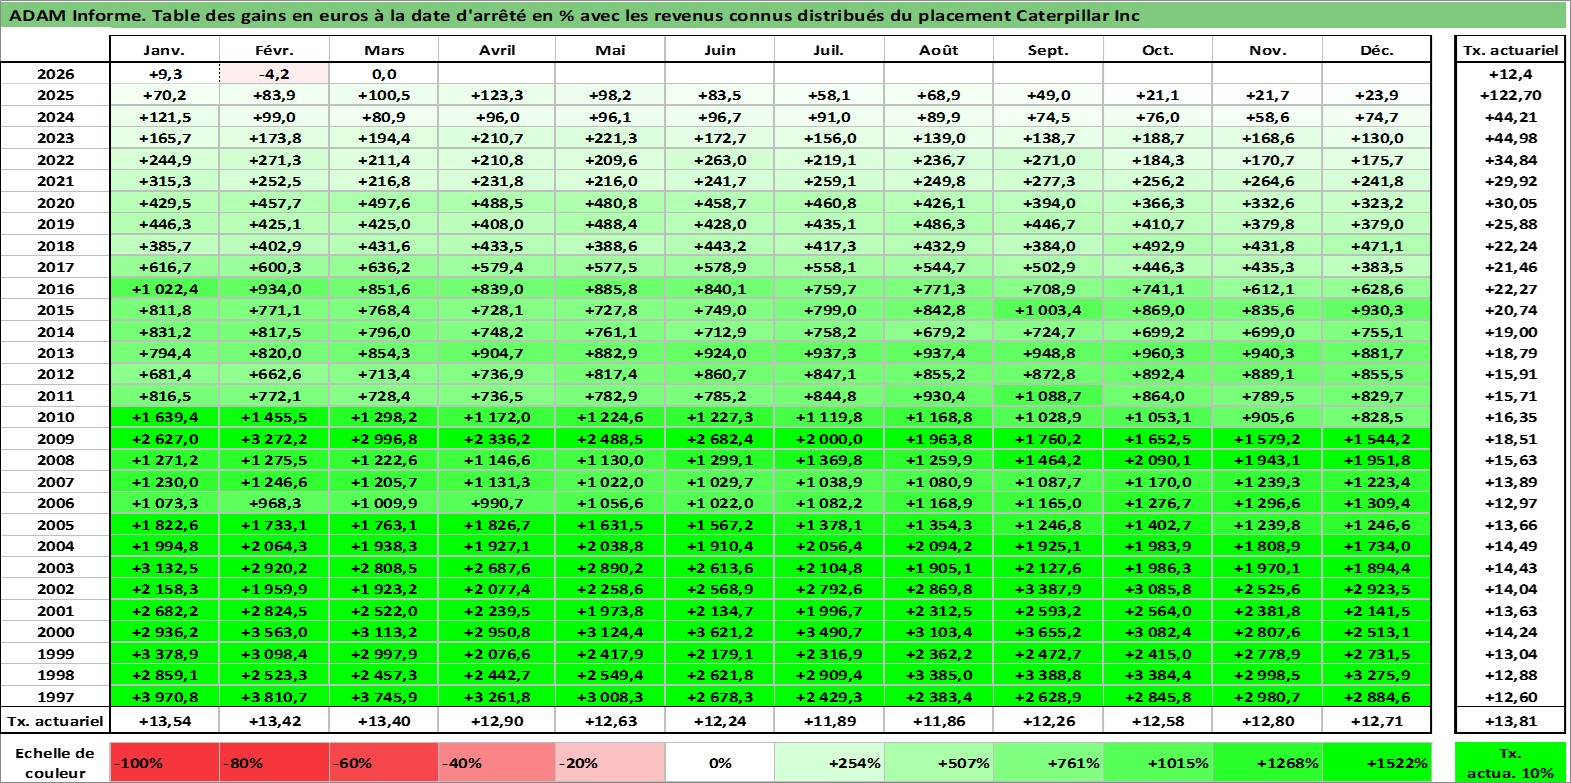Select the +254% color scale swatch
This screenshot has height=783, width=1571.
[829, 762]
